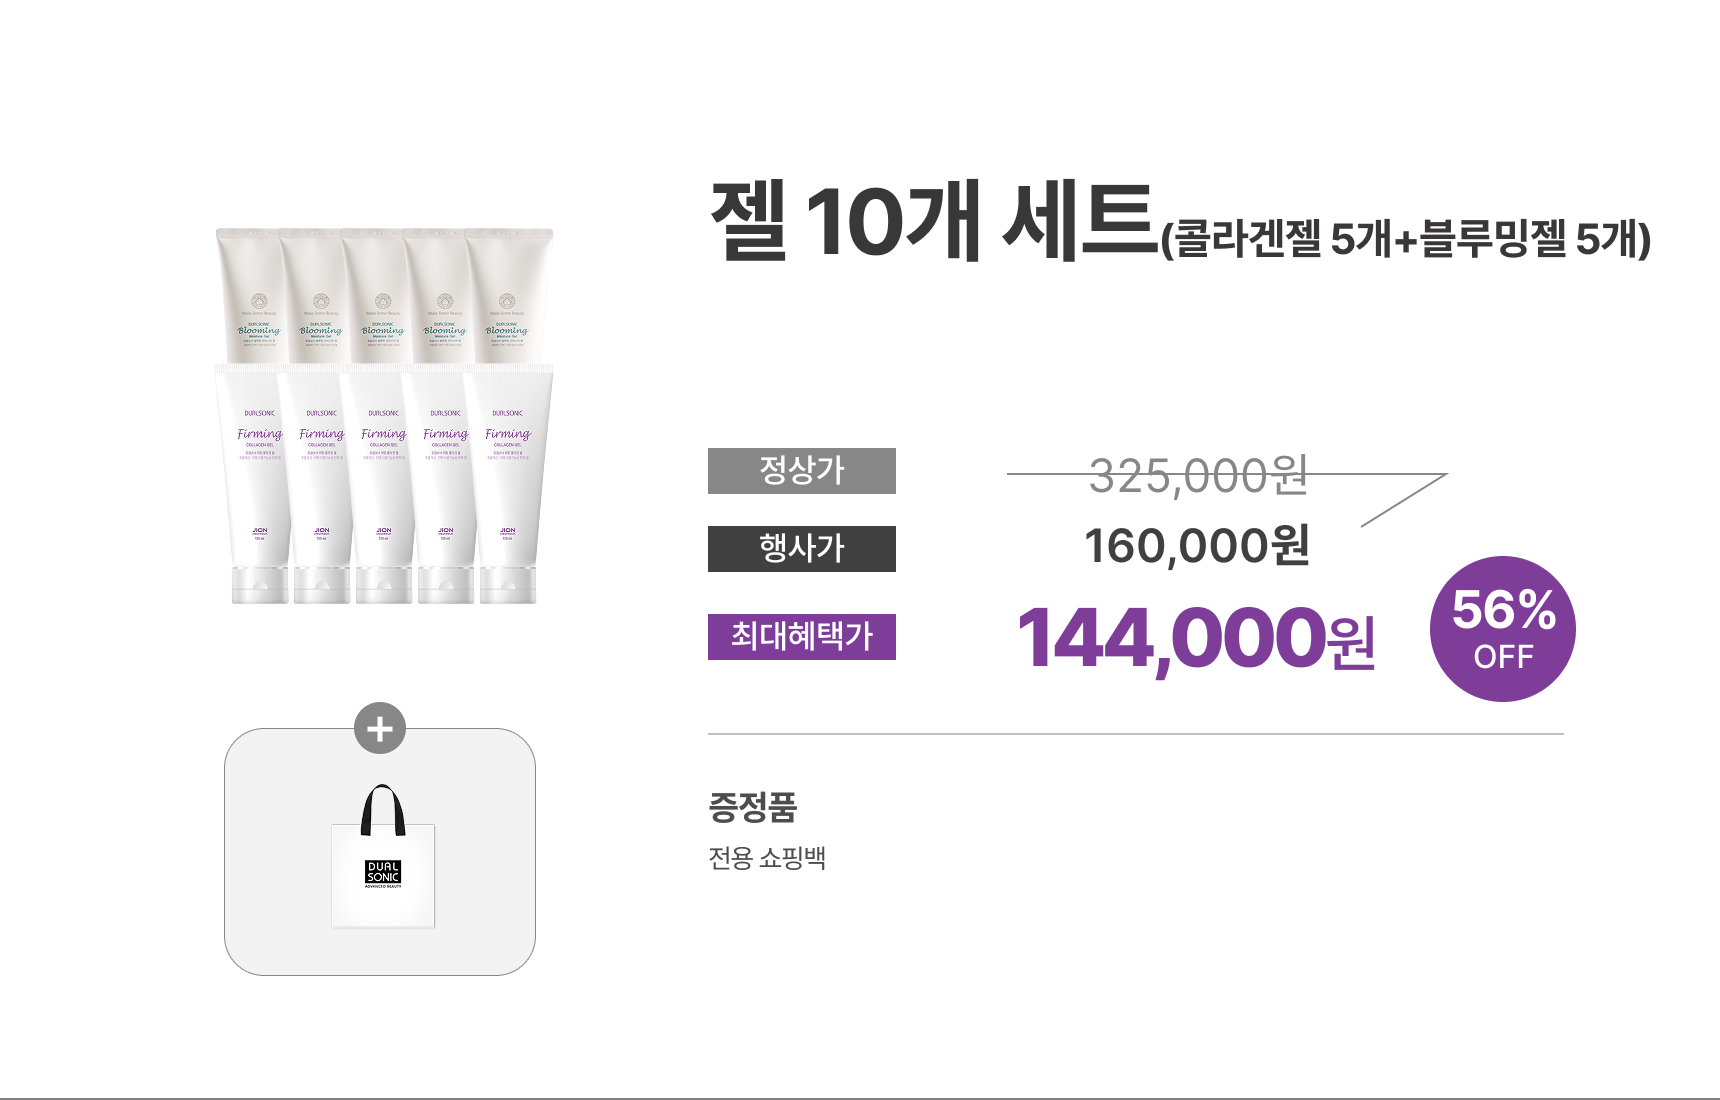Click the dark 행사가 label
The height and width of the screenshot is (1100, 1720).
[801, 549]
